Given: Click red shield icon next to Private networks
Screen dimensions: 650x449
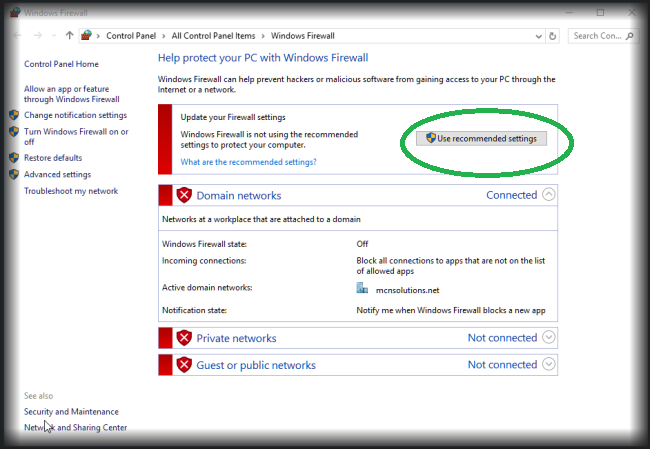Looking at the screenshot, I should point(184,338).
